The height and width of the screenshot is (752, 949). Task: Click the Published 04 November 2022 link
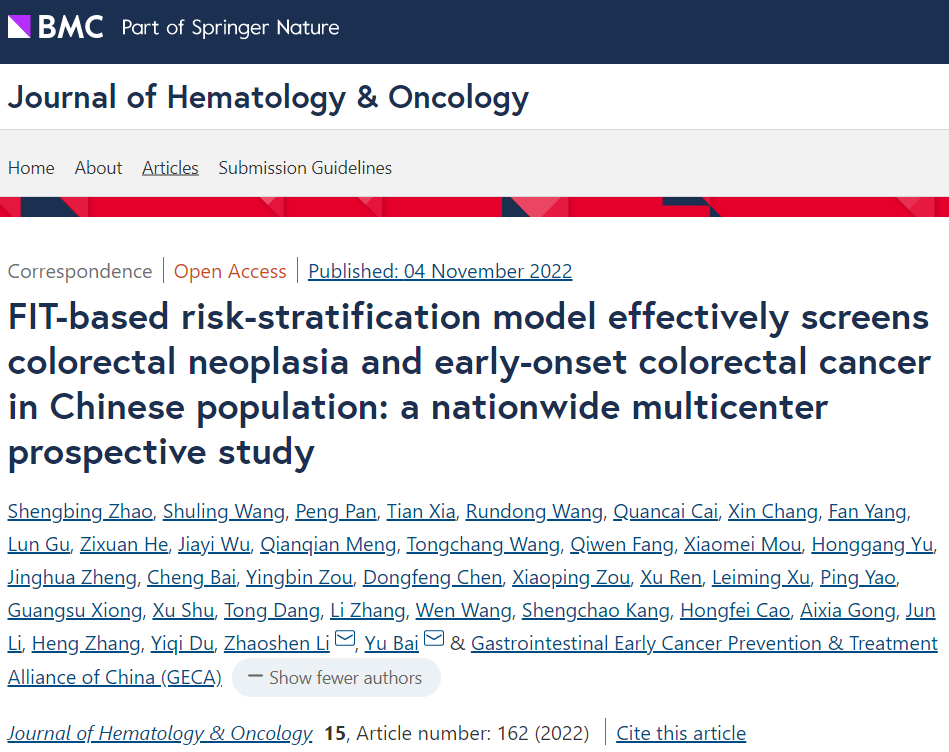click(440, 271)
